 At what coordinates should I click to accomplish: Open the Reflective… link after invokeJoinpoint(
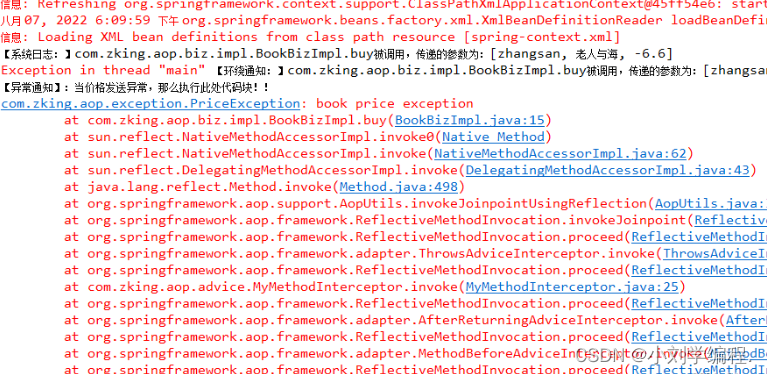click(x=731, y=220)
